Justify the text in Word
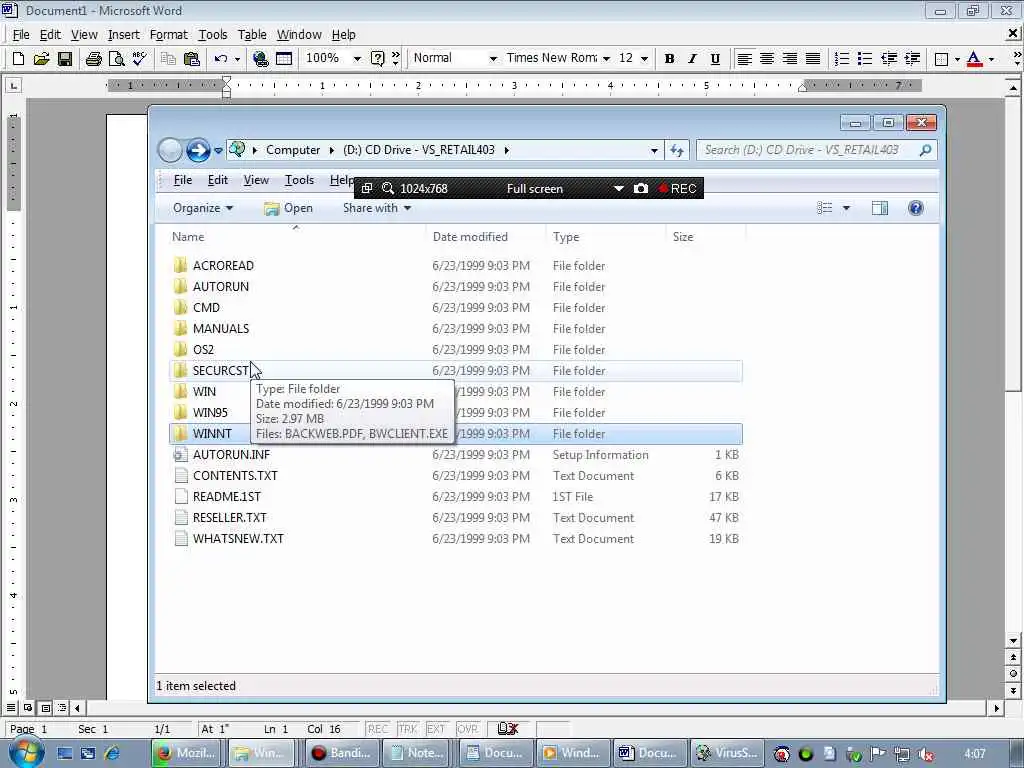 point(812,59)
